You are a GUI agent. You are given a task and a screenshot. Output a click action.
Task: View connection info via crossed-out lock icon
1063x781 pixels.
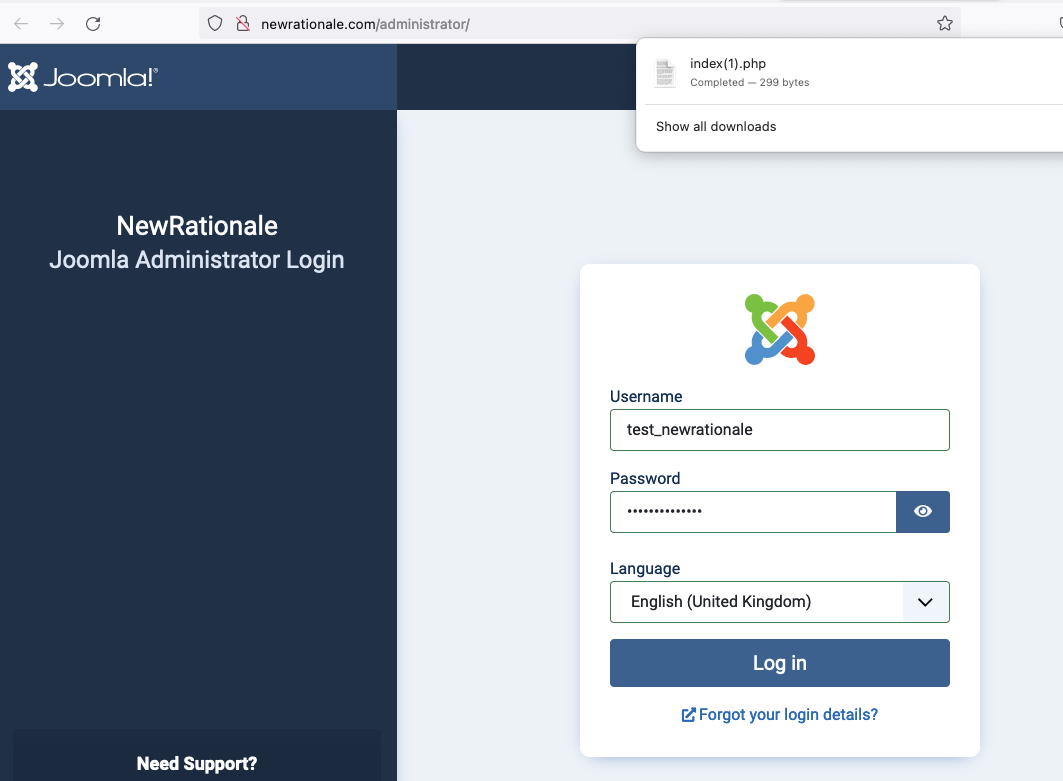click(x=243, y=24)
